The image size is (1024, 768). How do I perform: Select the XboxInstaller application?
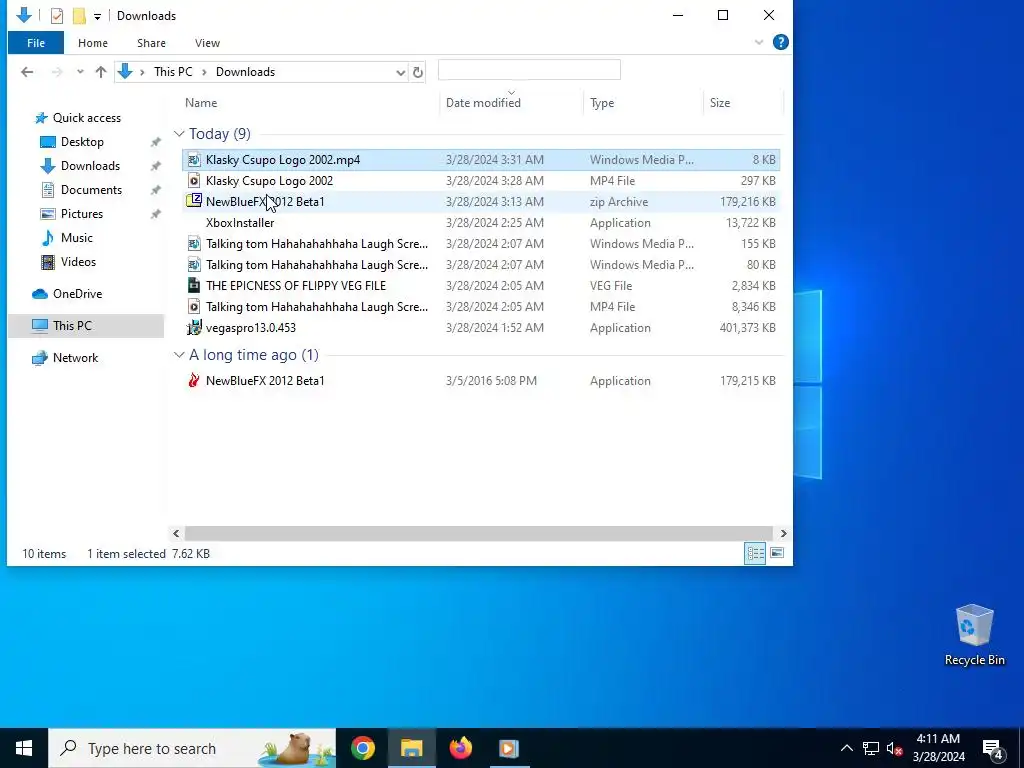point(481,223)
